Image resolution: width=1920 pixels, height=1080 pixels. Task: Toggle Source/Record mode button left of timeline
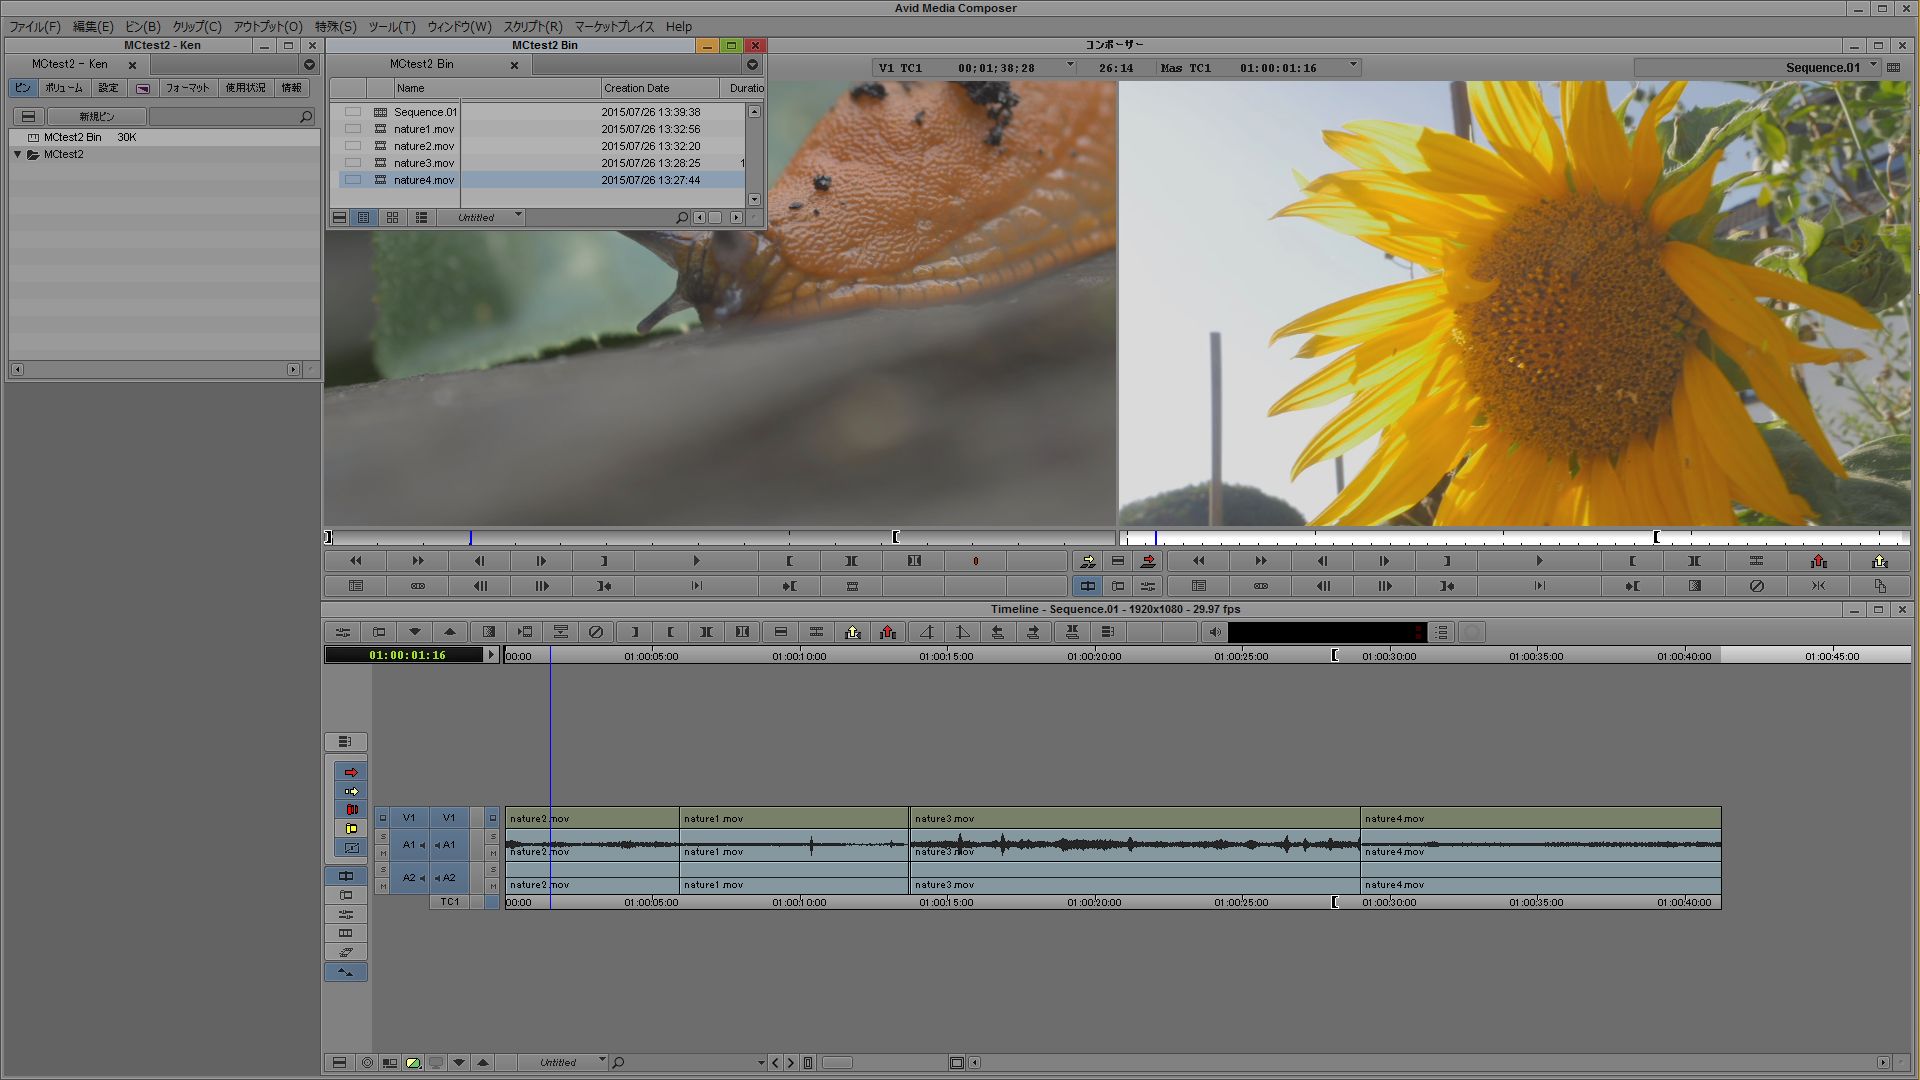(345, 876)
